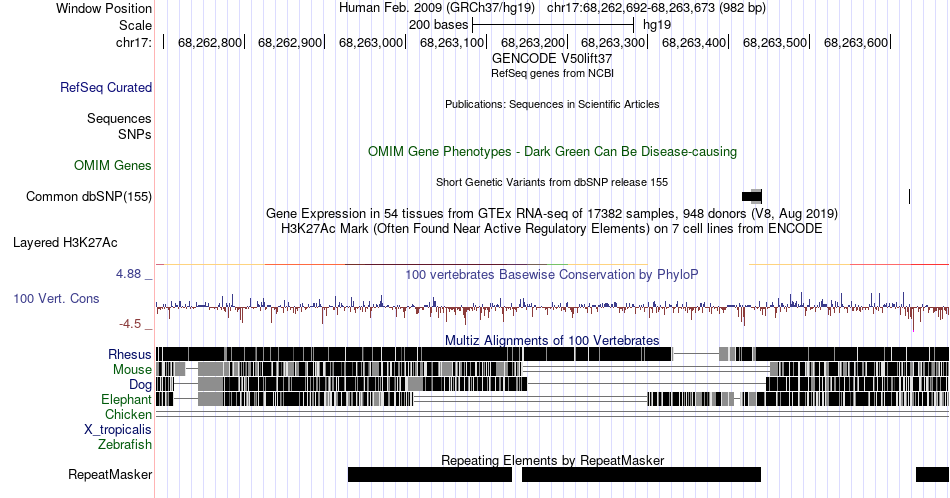Click the 68,263,600 ruler position
The height and width of the screenshot is (498, 950).
855,42
